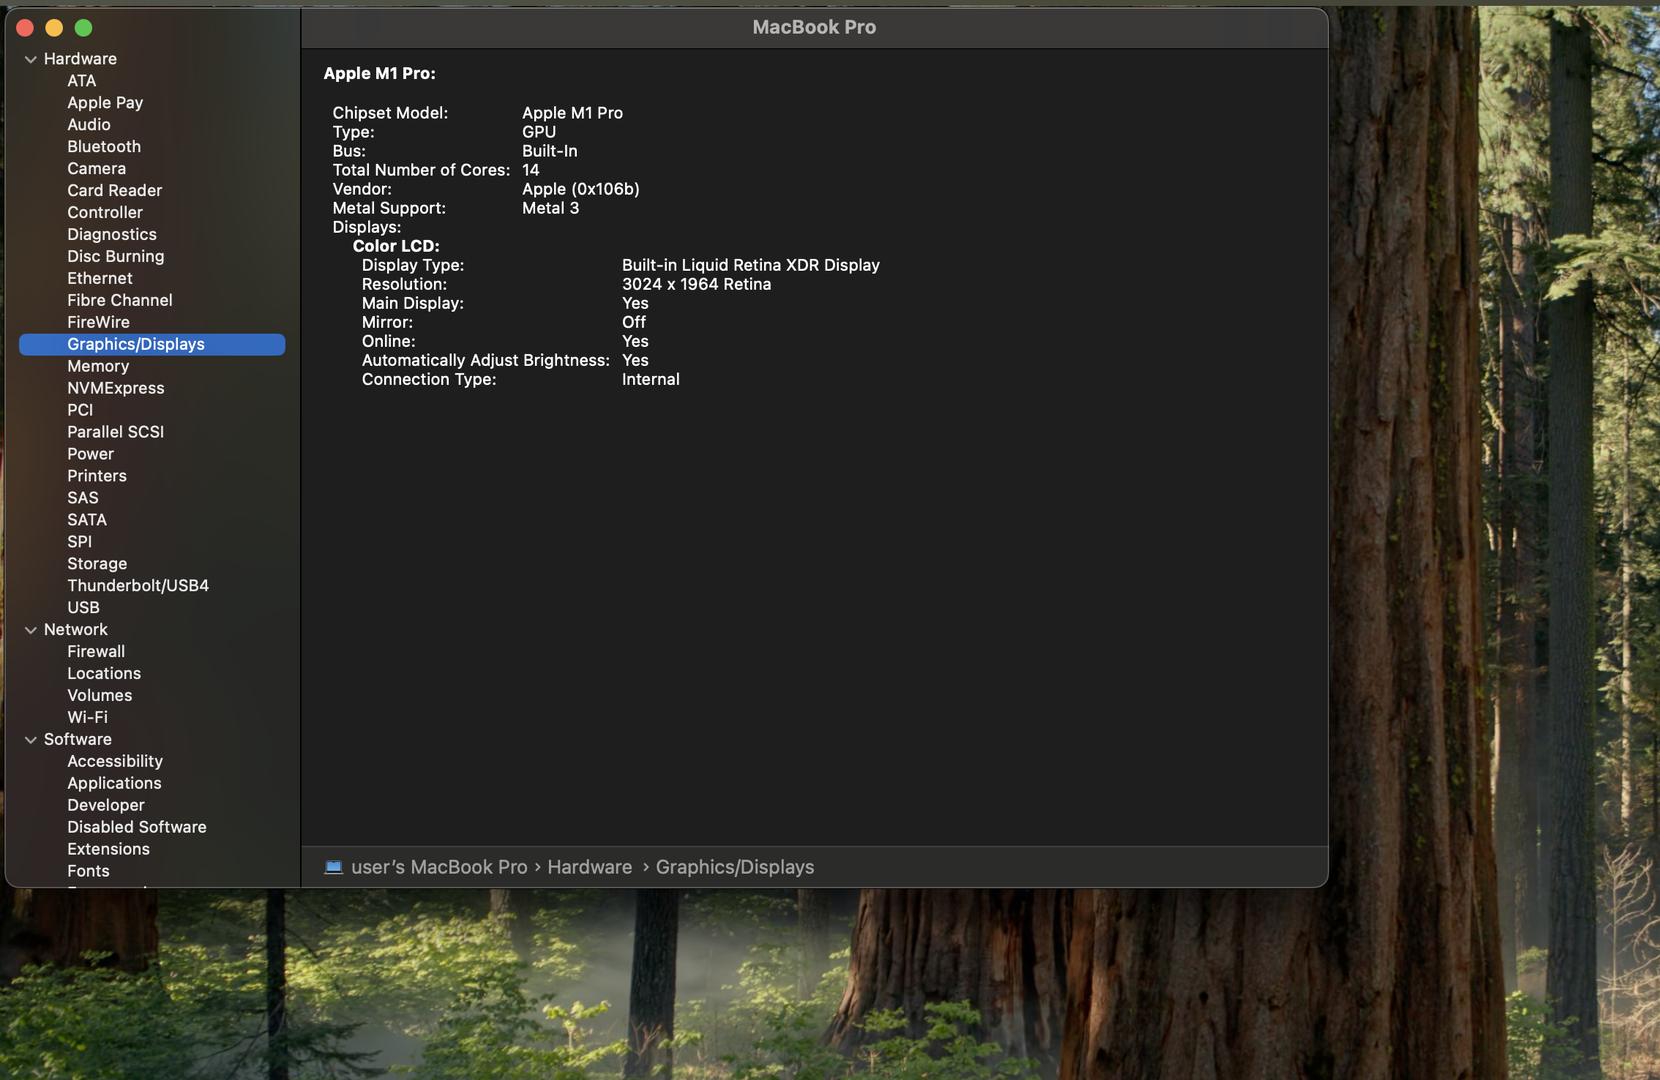Select Card Reader in the sidebar
Image resolution: width=1660 pixels, height=1080 pixels.
[114, 191]
